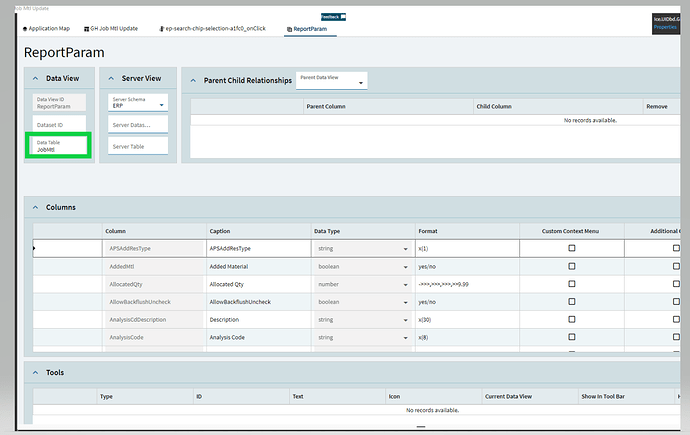Click the x(8) format cell
The width and height of the screenshot is (690, 435).
467,337
